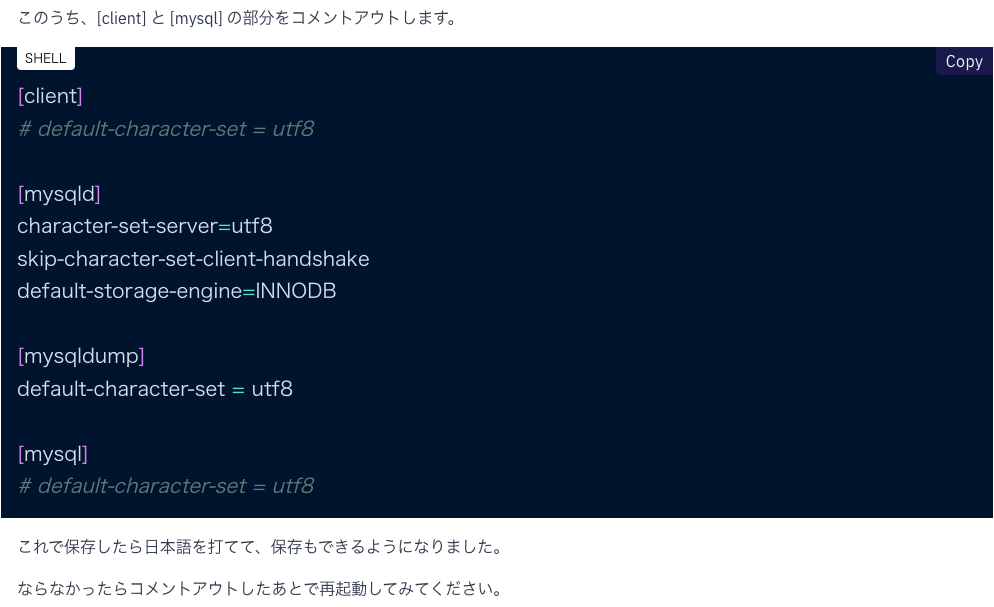Click the equals sign after character-set-server
This screenshot has height=607, width=994.
coord(224,227)
